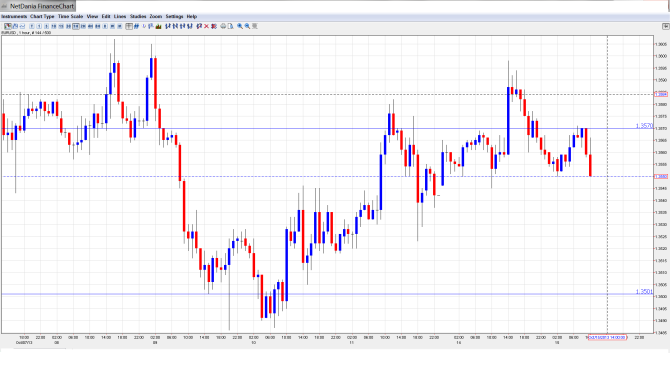The height and width of the screenshot is (376, 670).
Task: Open the Settings menu
Action: (174, 16)
